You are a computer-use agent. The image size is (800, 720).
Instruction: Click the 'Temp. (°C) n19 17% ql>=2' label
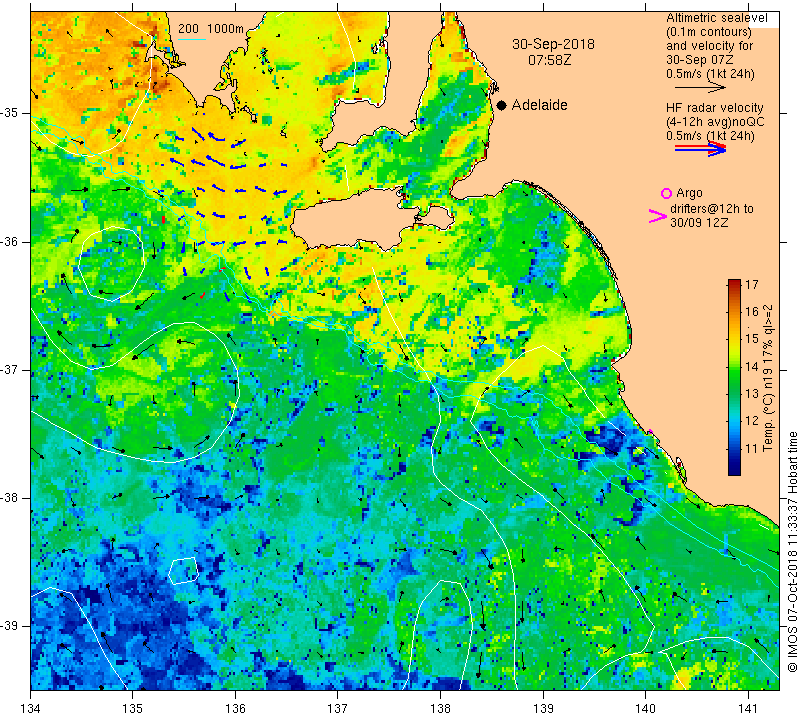tap(768, 378)
